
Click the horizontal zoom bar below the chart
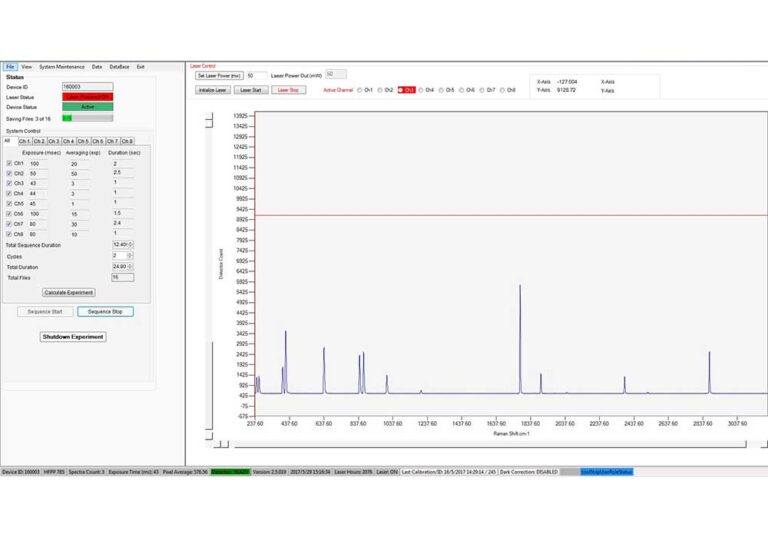[x=490, y=445]
